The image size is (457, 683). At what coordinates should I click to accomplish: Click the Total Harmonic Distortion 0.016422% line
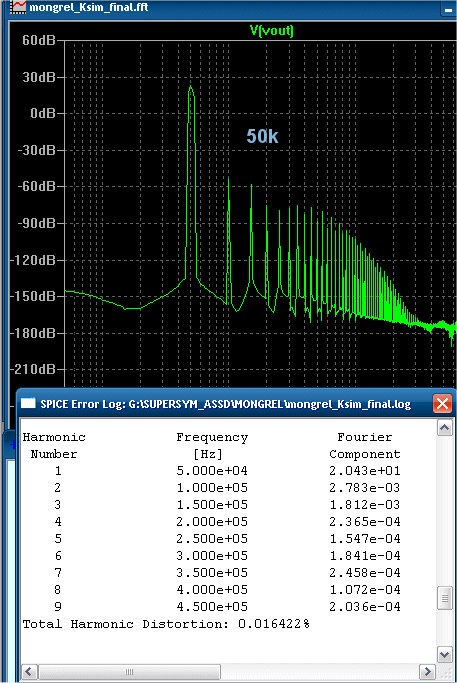[x=166, y=624]
